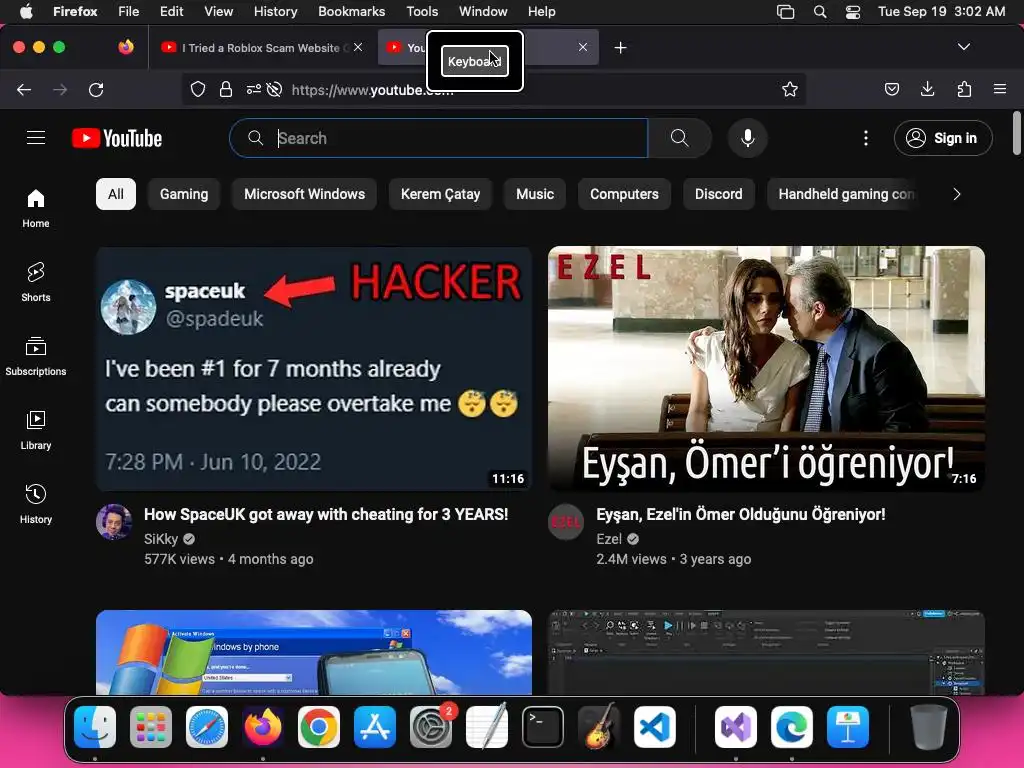This screenshot has width=1024, height=768.
Task: Expand the list all tabs dropdown
Action: pyautogui.click(x=964, y=47)
